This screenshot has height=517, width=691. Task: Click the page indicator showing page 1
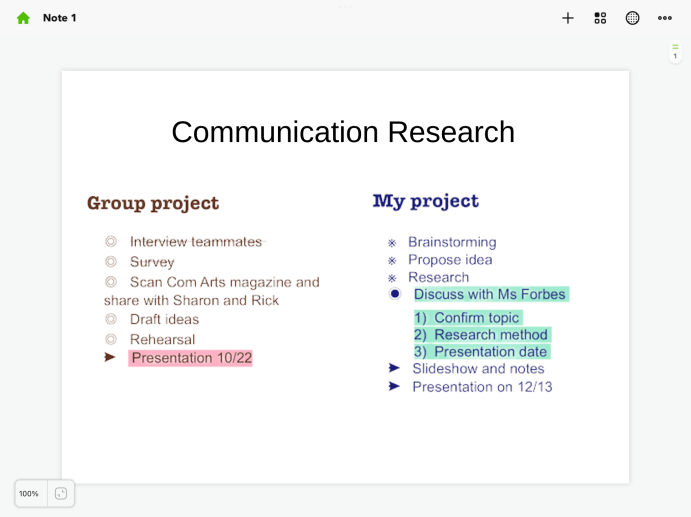pyautogui.click(x=675, y=52)
